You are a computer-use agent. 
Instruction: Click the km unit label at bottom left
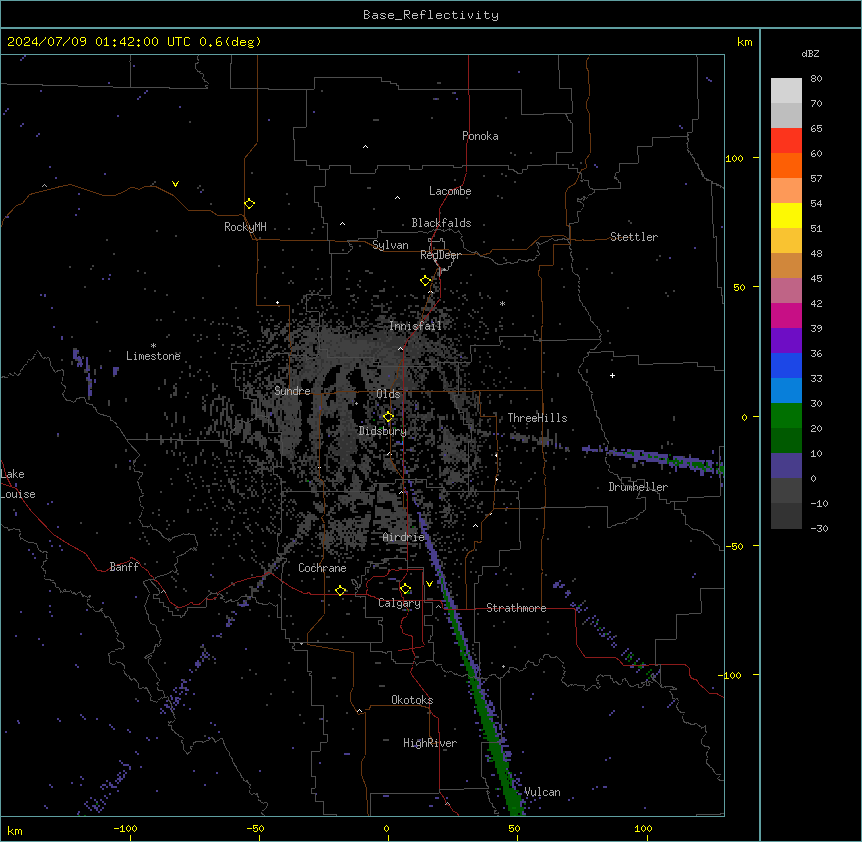point(15,830)
